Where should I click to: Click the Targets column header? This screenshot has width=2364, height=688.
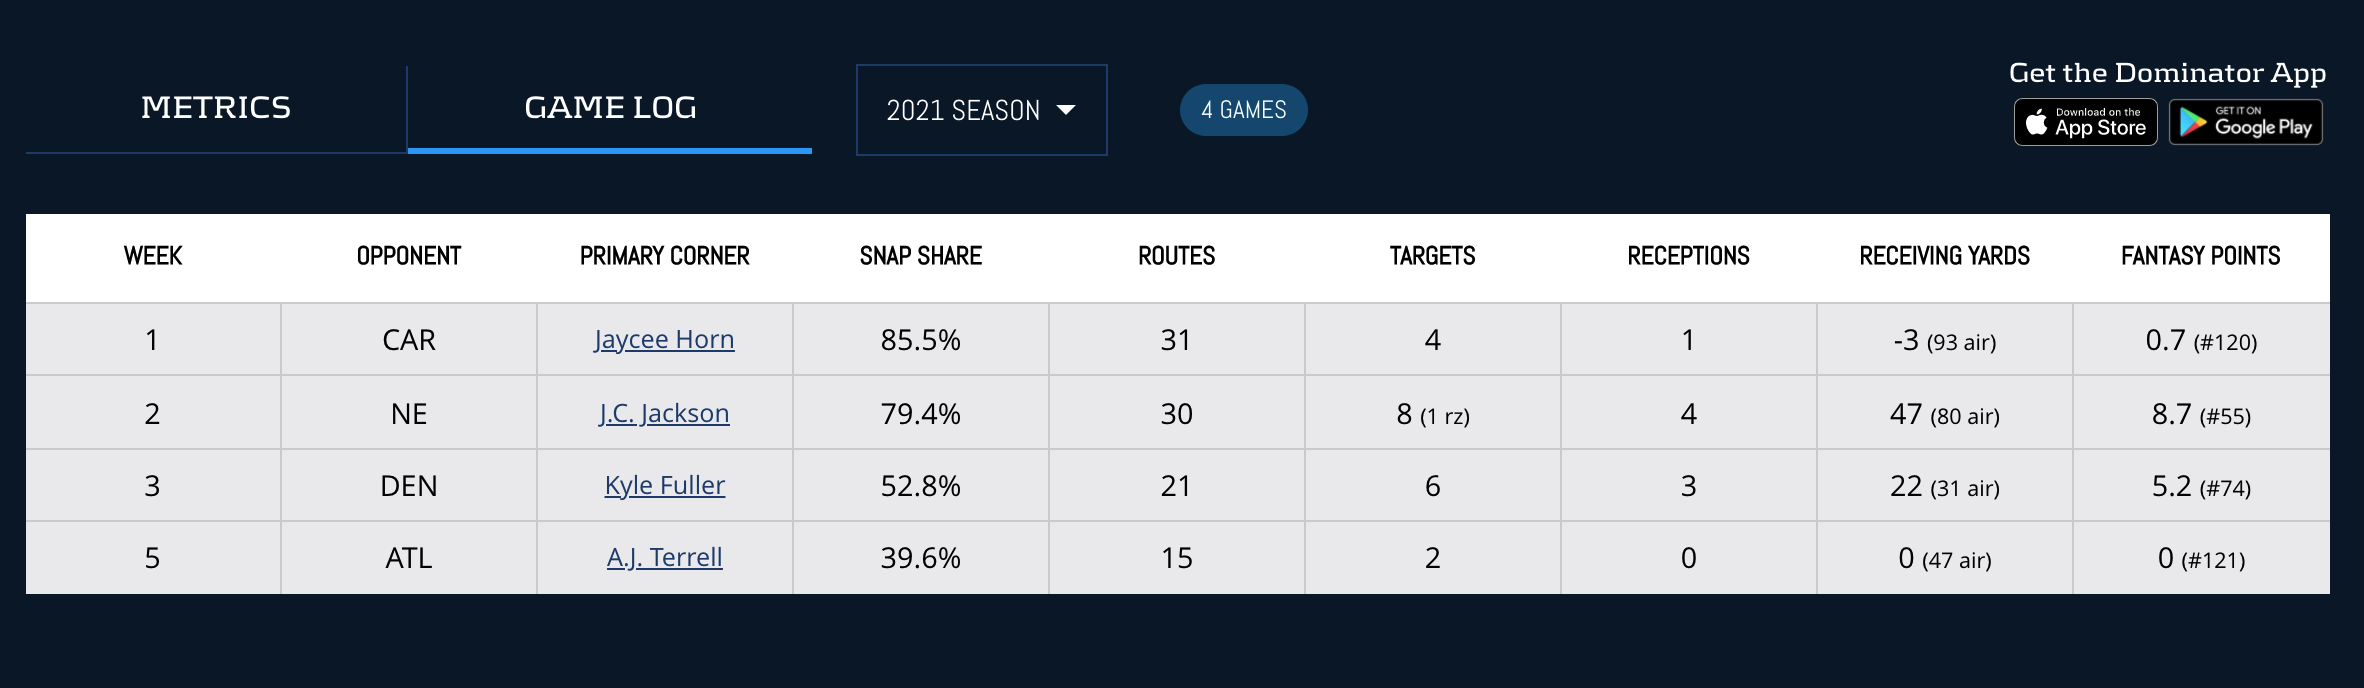[x=1432, y=256]
